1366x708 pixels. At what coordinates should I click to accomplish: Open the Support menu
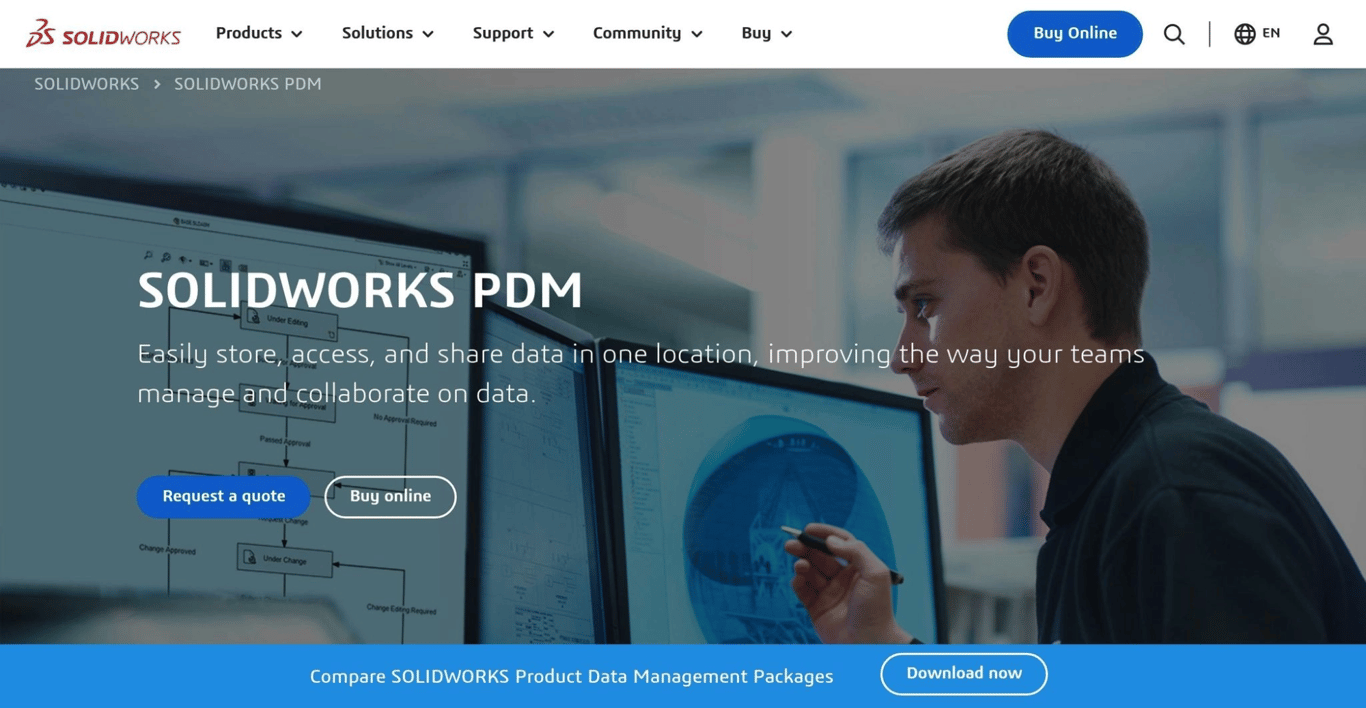pyautogui.click(x=513, y=33)
